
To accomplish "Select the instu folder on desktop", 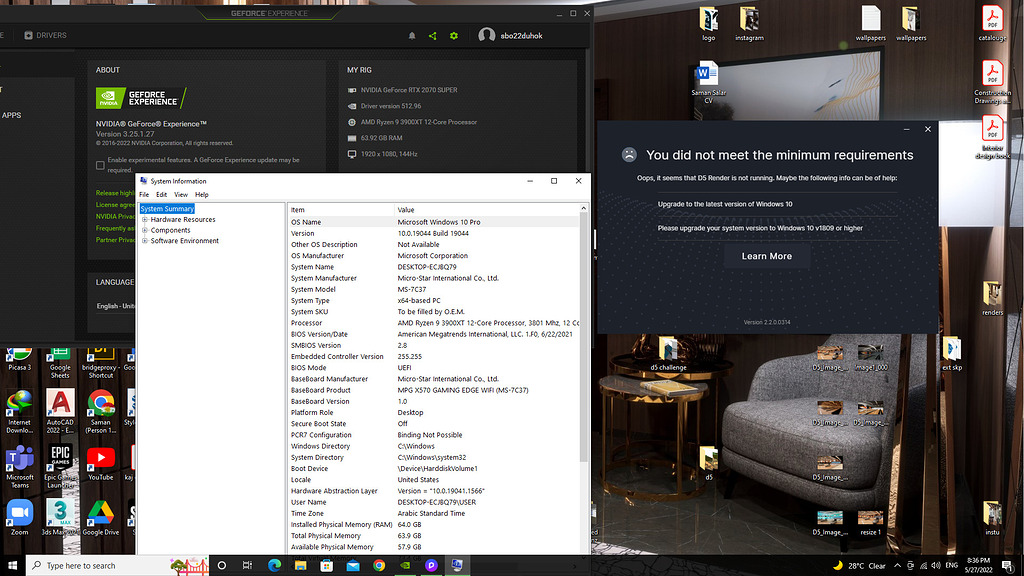I will (x=992, y=519).
